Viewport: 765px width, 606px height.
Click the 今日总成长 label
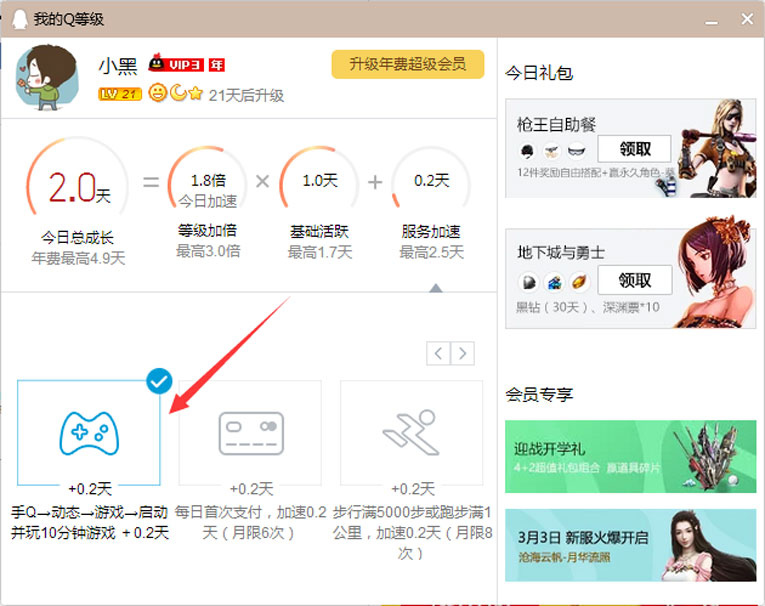[78, 238]
